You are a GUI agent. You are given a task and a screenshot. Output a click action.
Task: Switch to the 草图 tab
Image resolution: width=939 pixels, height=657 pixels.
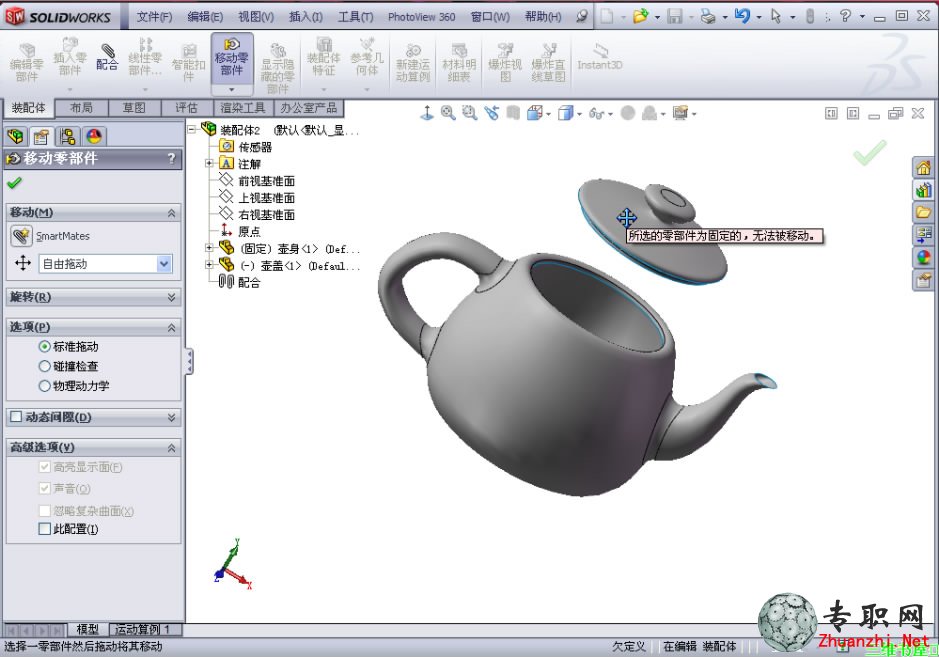134,108
